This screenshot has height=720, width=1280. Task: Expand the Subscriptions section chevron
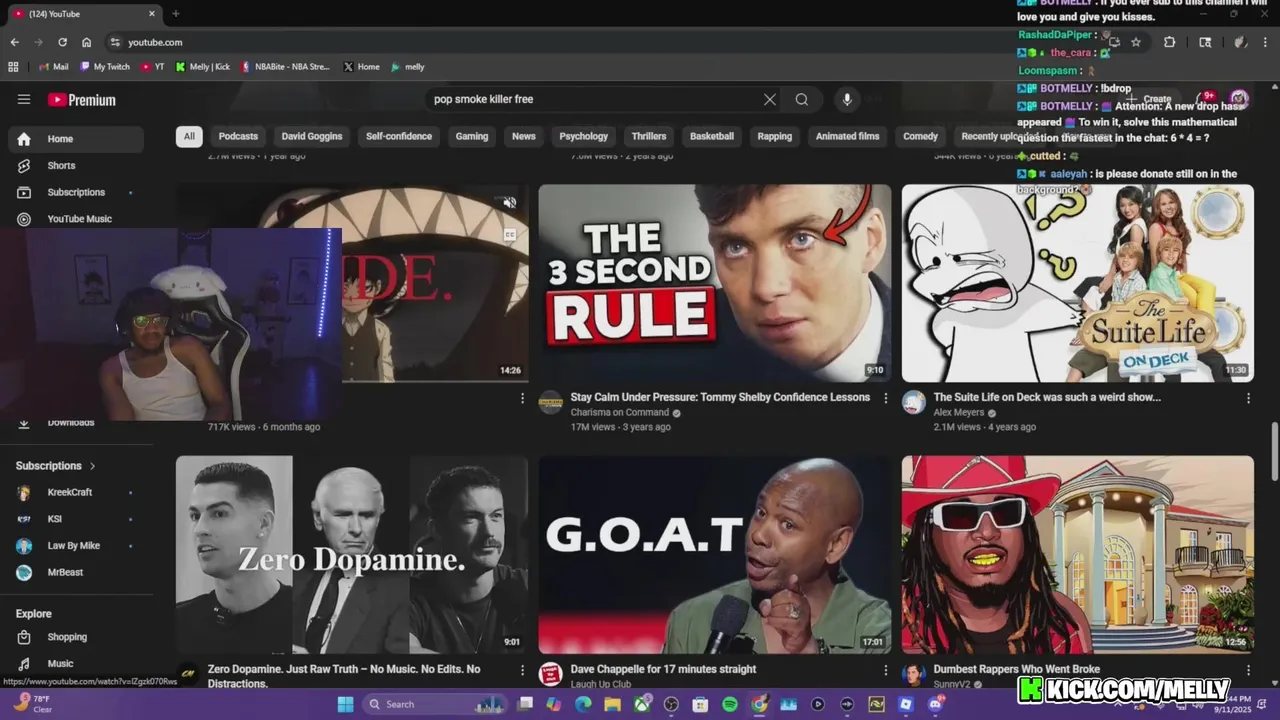93,466
